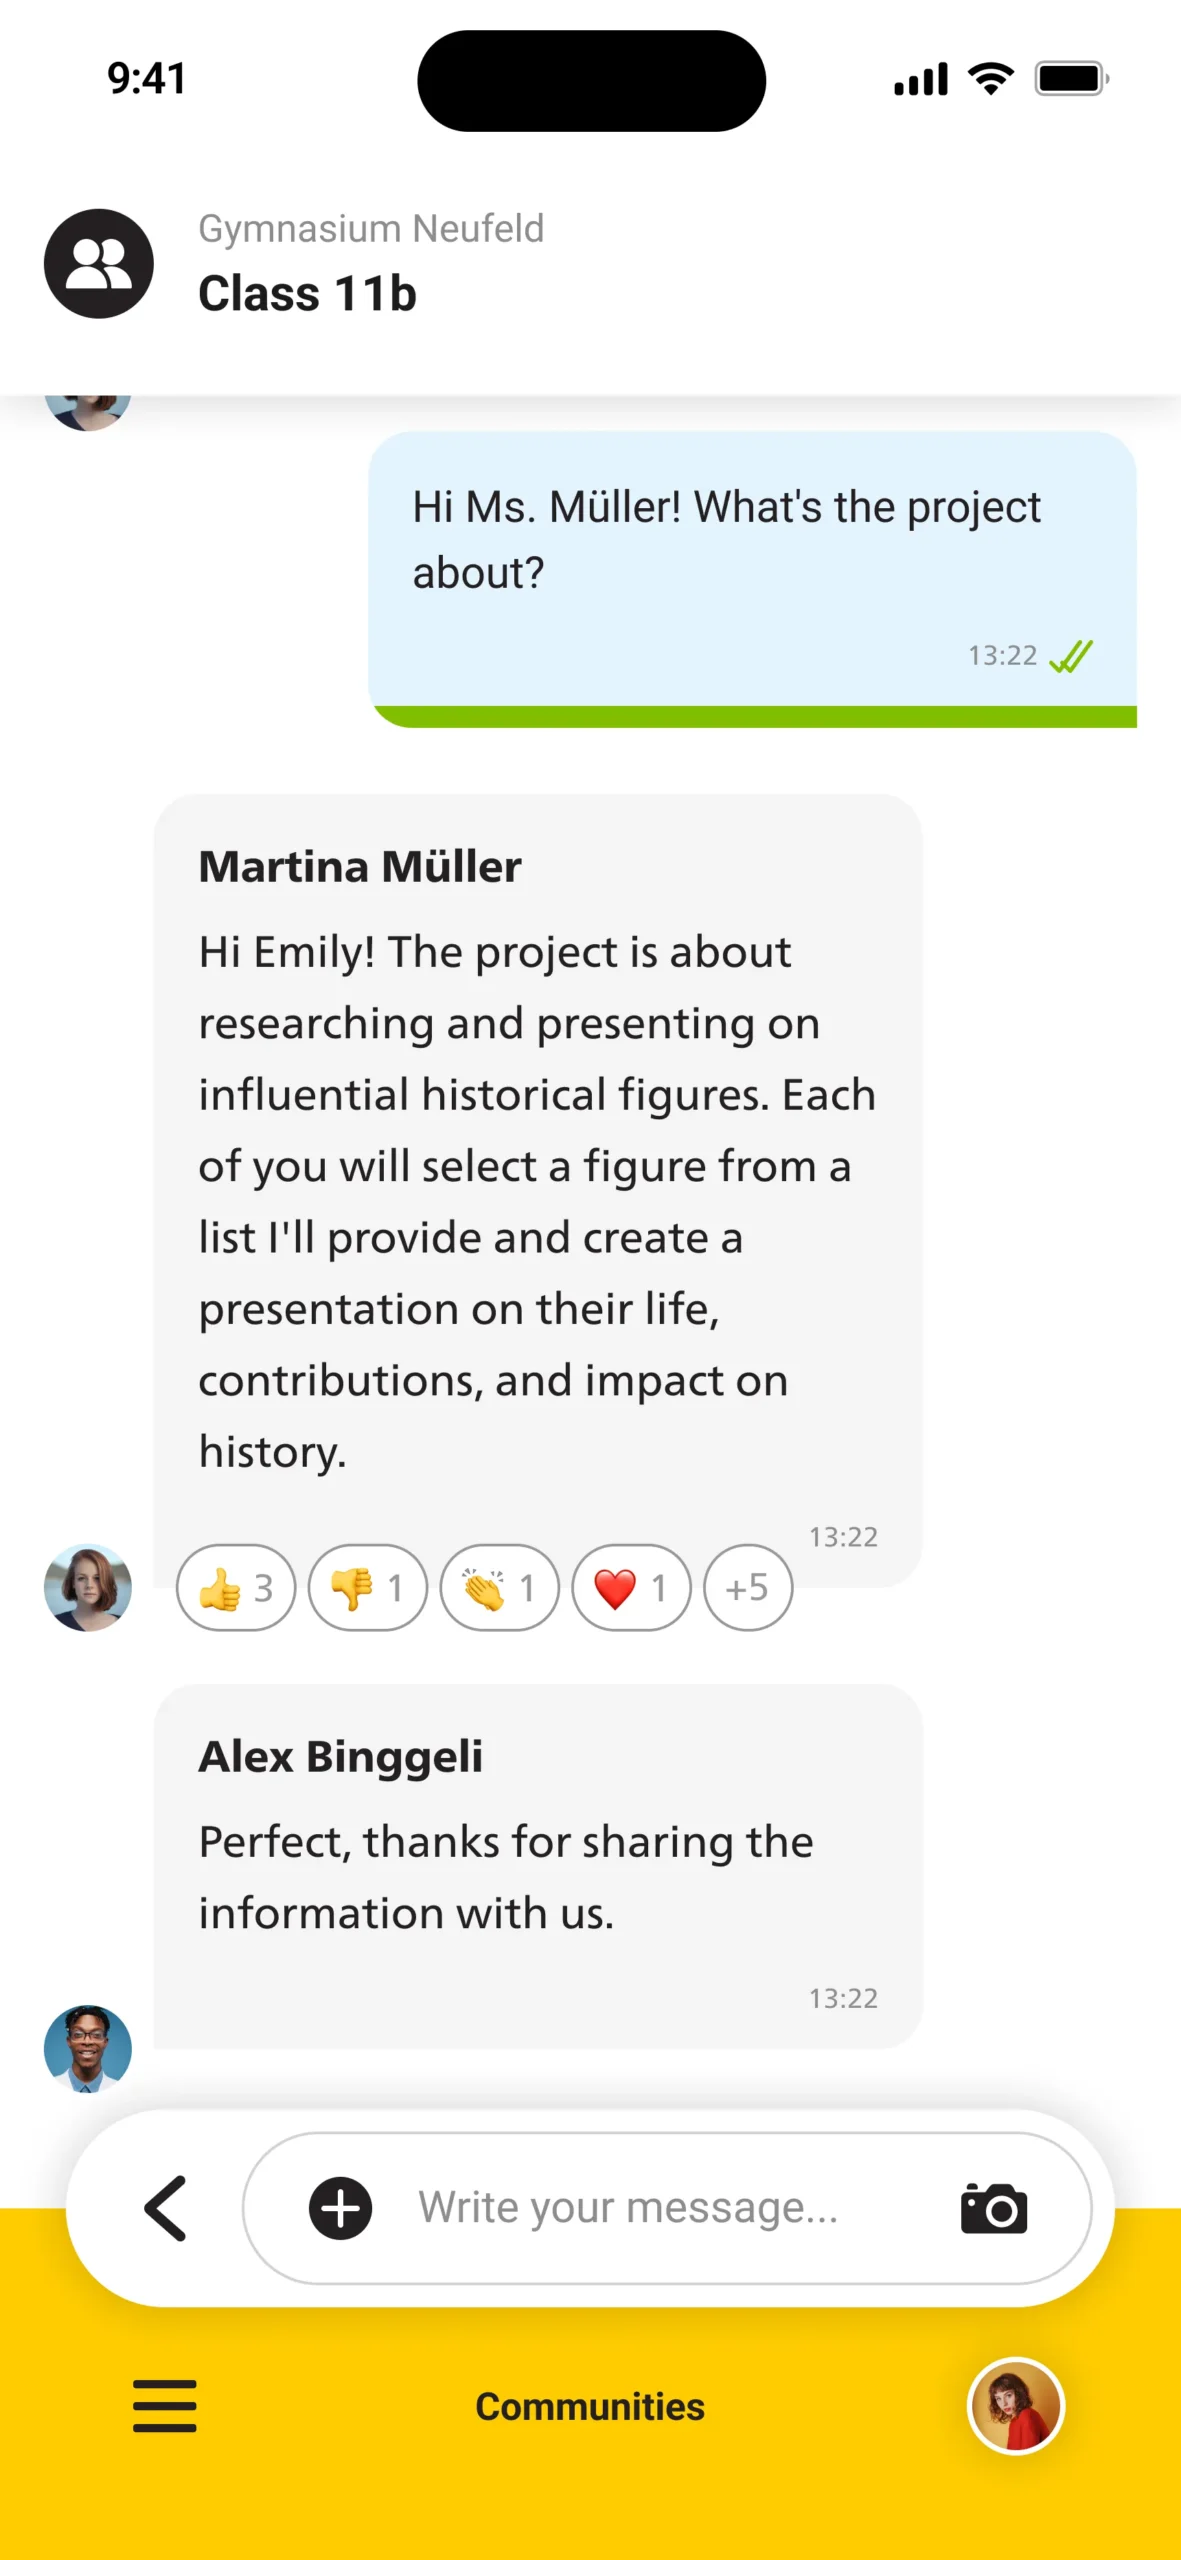Image resolution: width=1181 pixels, height=2560 pixels.
Task: Open the Communities tab
Action: coord(590,2406)
